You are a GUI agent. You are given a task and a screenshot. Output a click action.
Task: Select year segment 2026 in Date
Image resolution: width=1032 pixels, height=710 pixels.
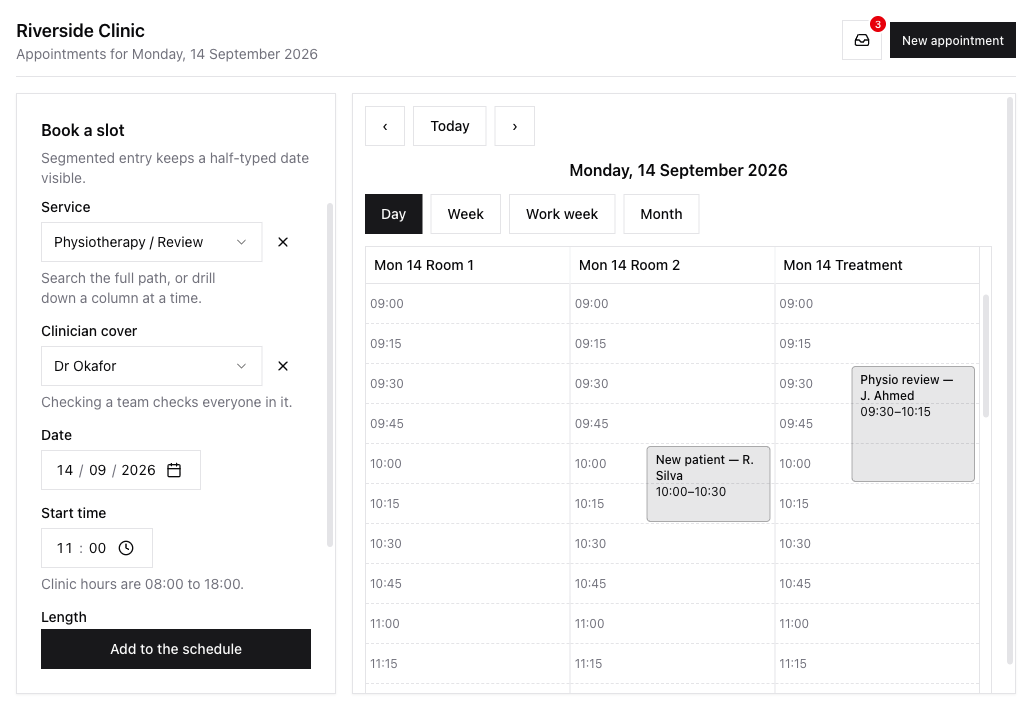click(x=138, y=470)
